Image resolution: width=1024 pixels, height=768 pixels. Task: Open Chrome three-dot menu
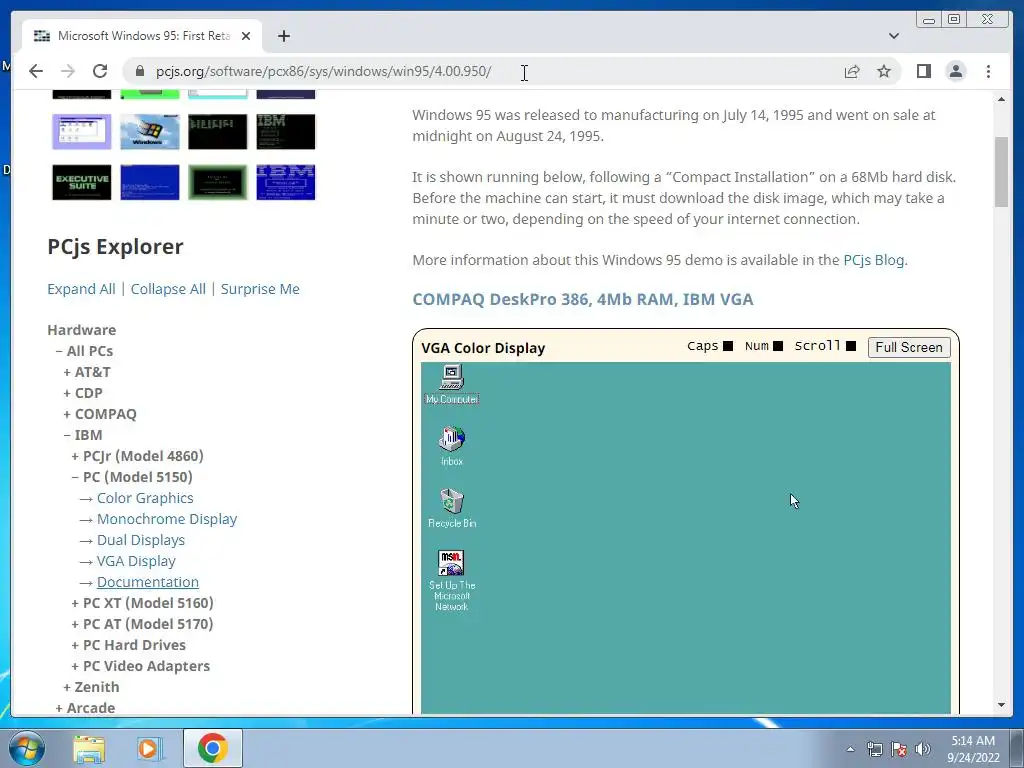[988, 71]
